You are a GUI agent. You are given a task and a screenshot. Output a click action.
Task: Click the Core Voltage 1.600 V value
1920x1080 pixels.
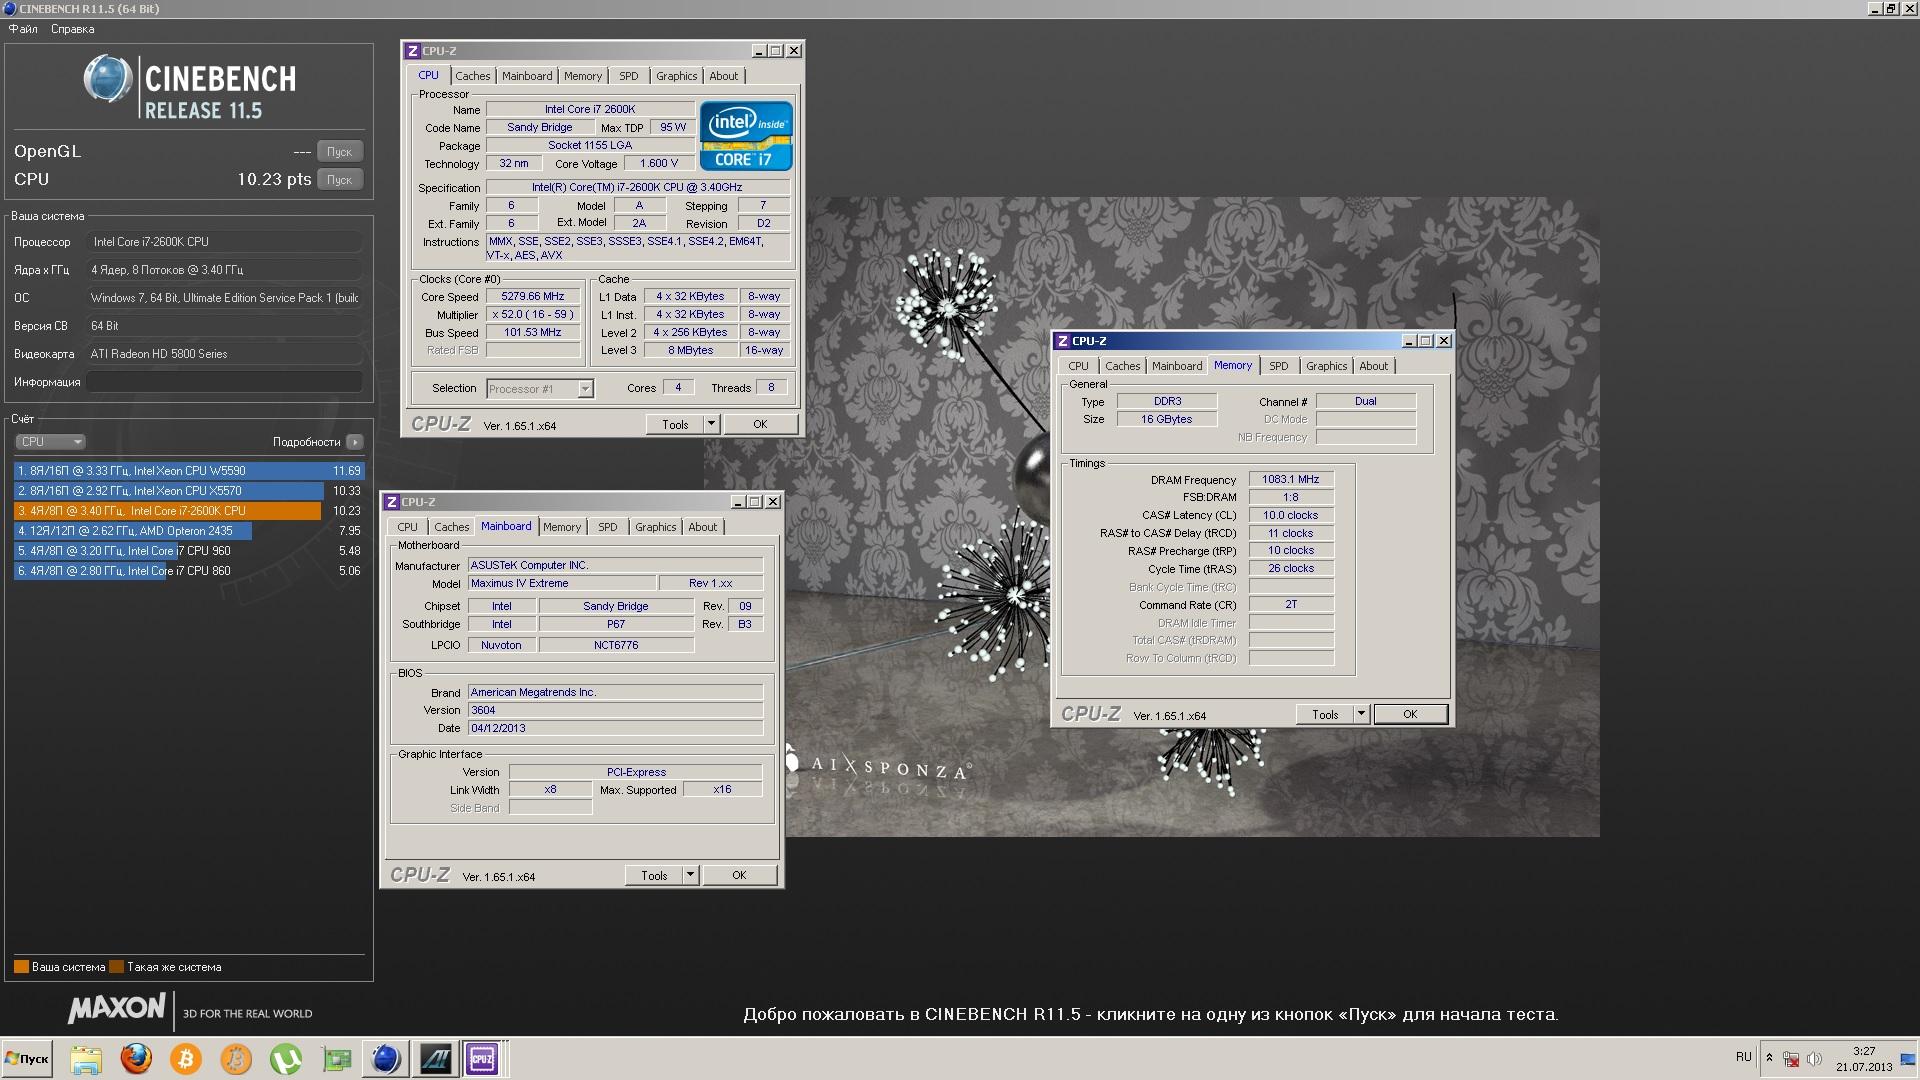tap(659, 164)
